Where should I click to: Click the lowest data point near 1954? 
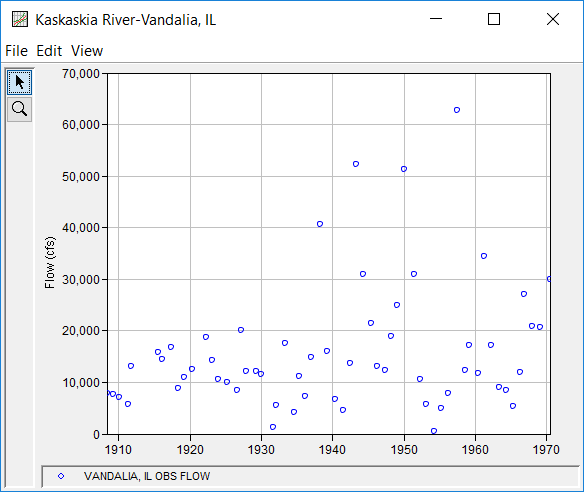point(434,431)
